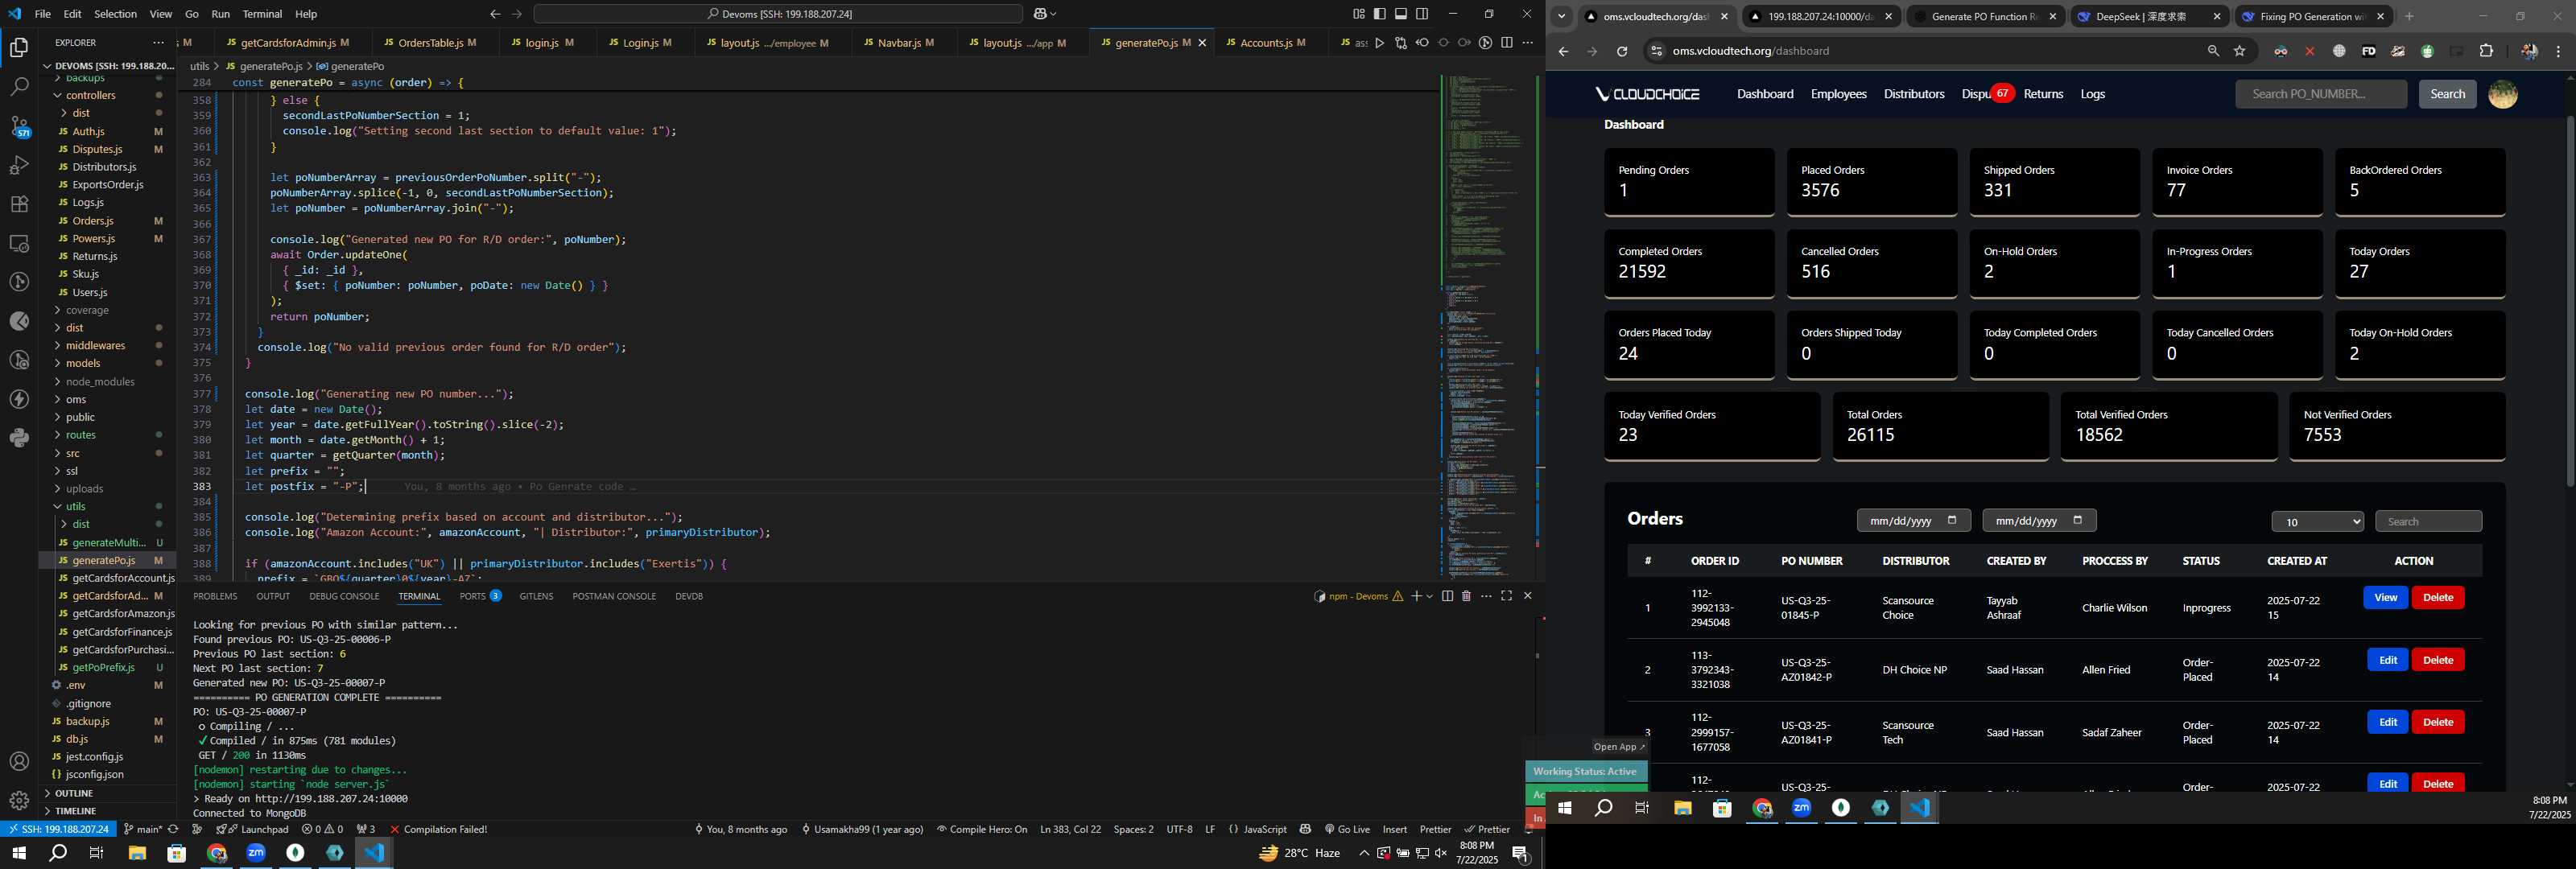This screenshot has width=2576, height=869.
Task: Toggle Insert mode in the status bar
Action: 1394,829
